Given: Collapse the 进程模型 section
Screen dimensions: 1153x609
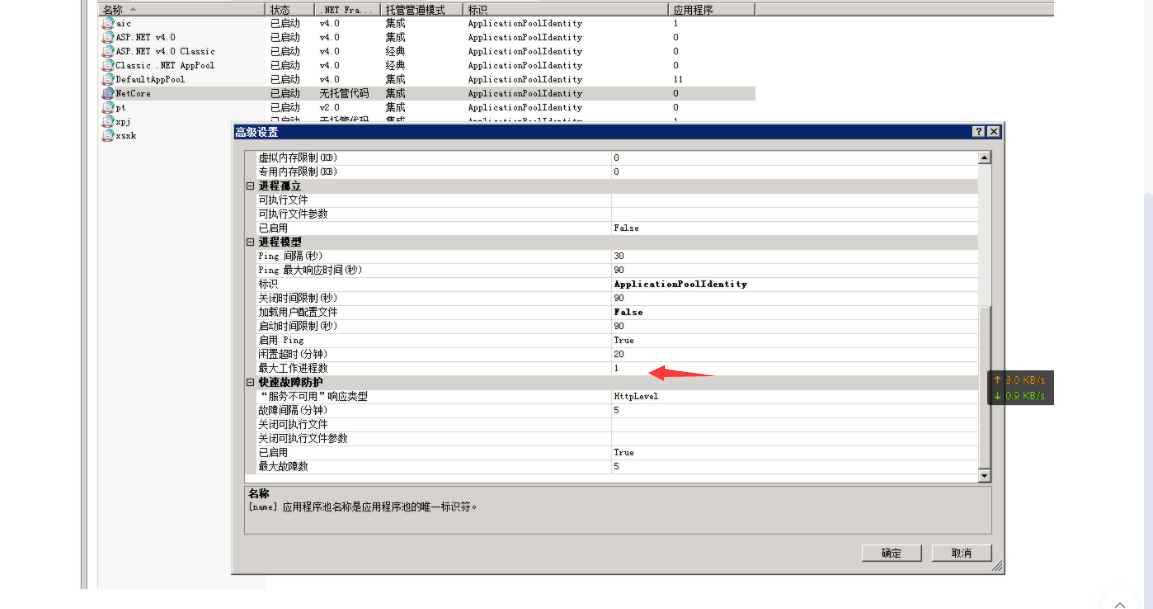Looking at the screenshot, I should 250,242.
